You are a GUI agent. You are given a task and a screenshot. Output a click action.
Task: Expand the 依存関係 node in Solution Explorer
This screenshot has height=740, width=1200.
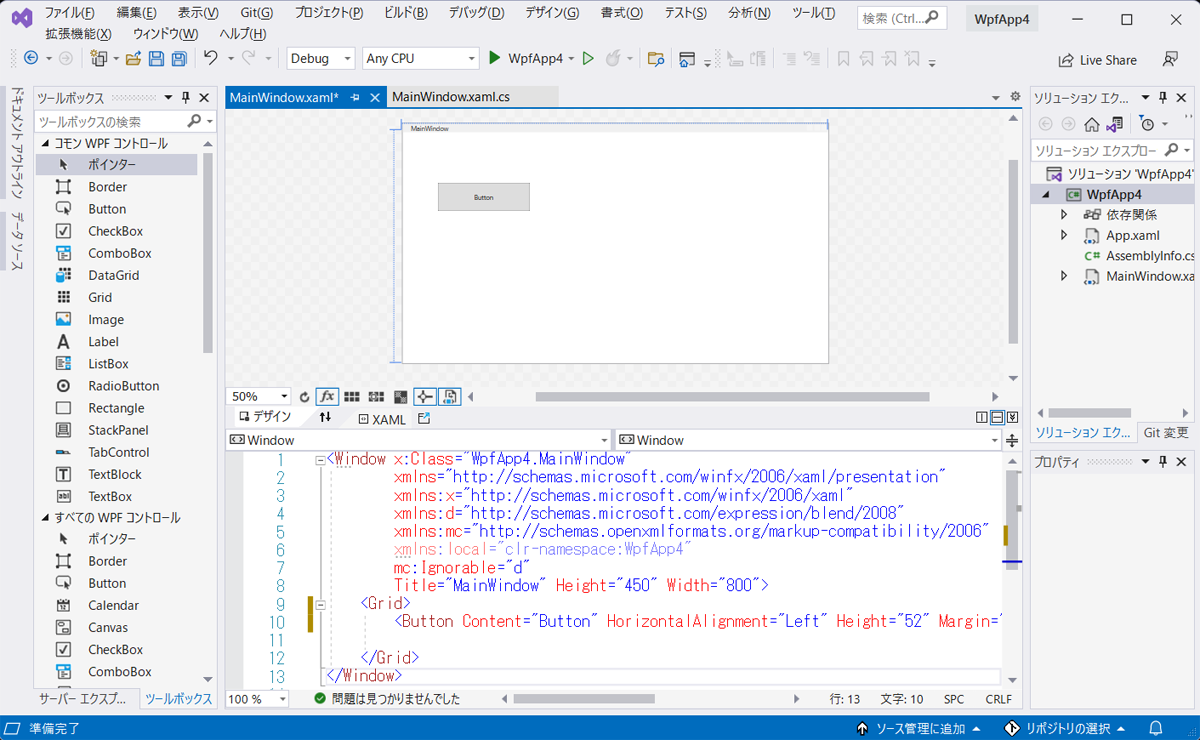(1064, 214)
